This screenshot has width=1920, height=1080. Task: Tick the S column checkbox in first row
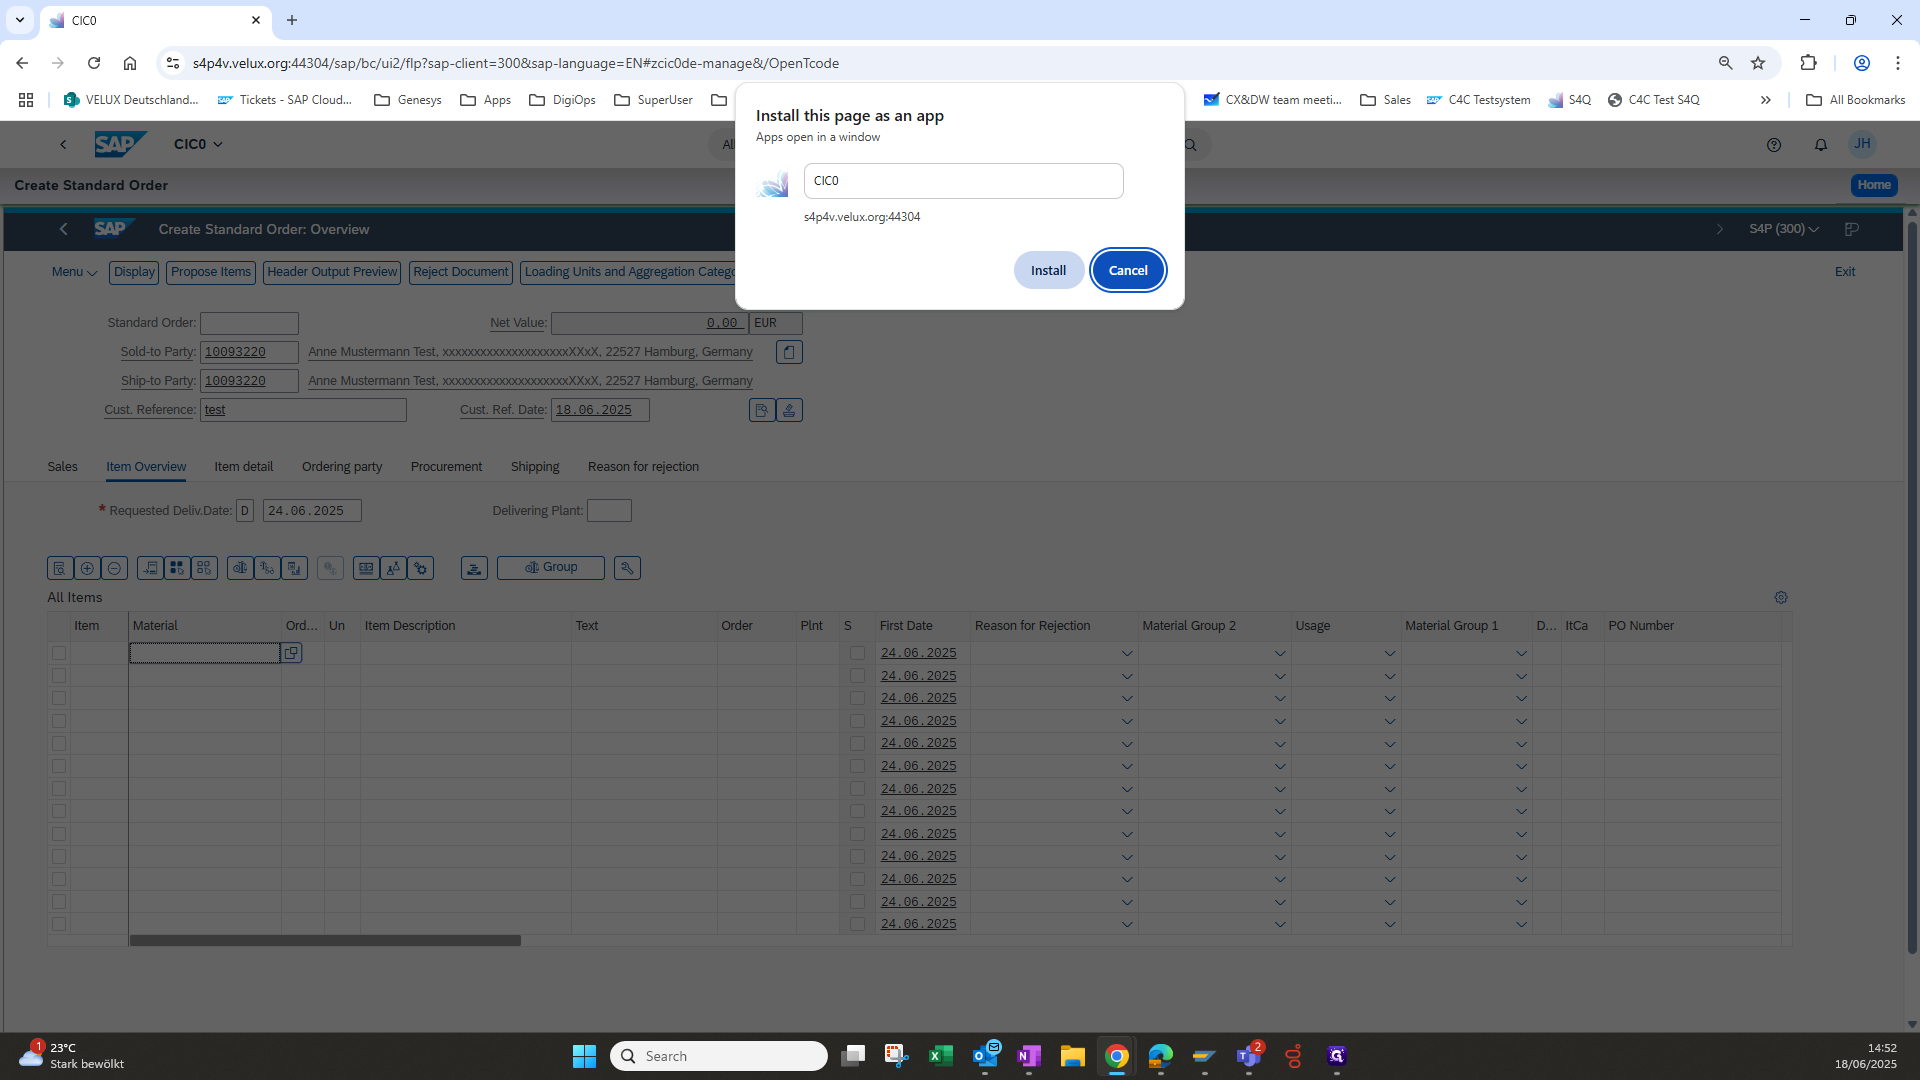click(x=857, y=653)
